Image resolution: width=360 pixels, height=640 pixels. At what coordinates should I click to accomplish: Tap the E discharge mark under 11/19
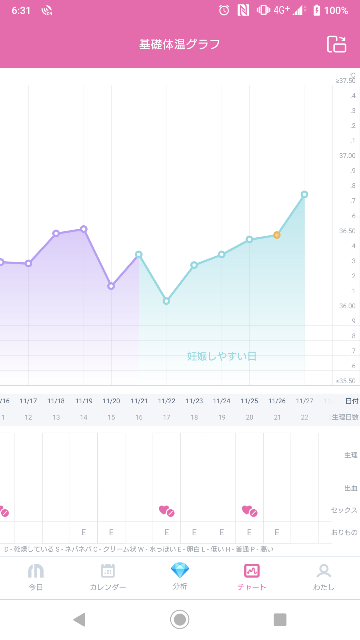pos(84,532)
